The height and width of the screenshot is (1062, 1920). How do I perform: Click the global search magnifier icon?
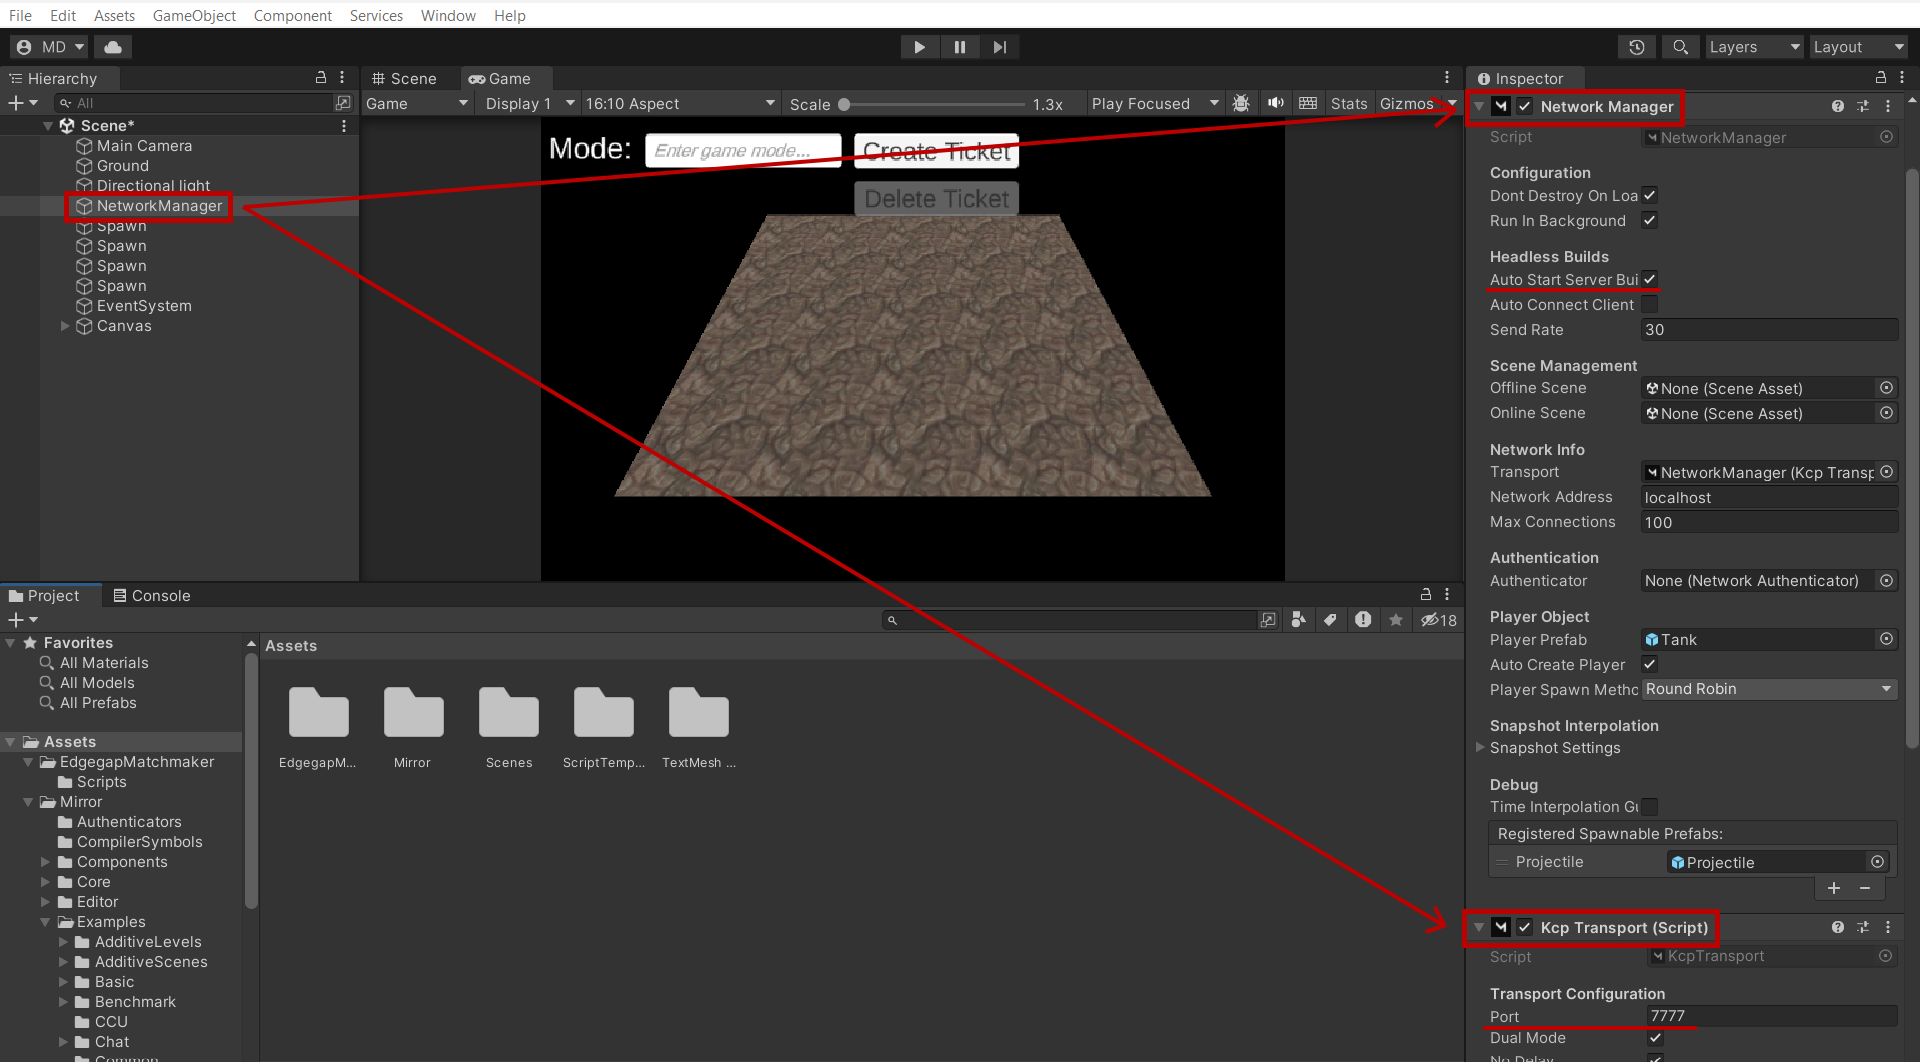click(x=1681, y=47)
